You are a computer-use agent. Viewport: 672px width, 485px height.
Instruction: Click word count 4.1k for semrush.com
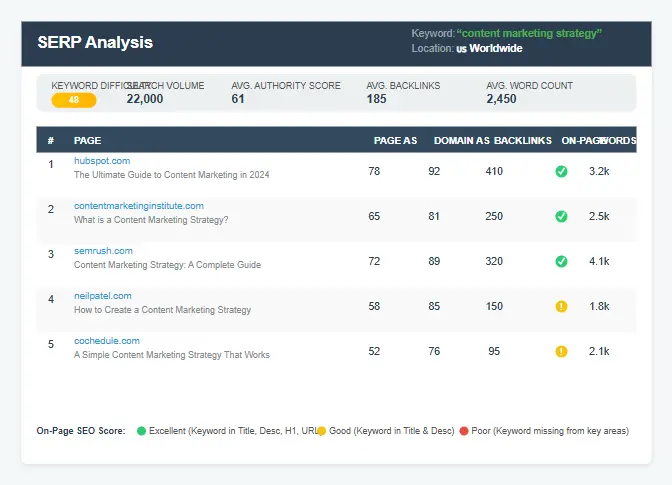click(x=599, y=261)
